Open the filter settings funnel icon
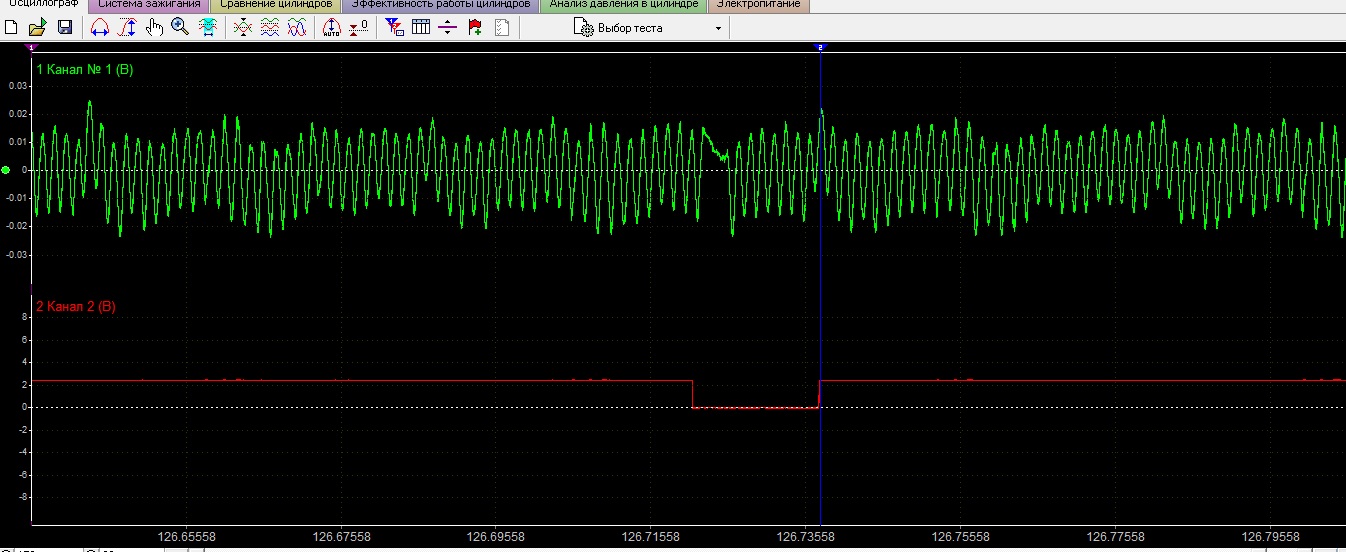This screenshot has height=552, width=1346. point(394,28)
